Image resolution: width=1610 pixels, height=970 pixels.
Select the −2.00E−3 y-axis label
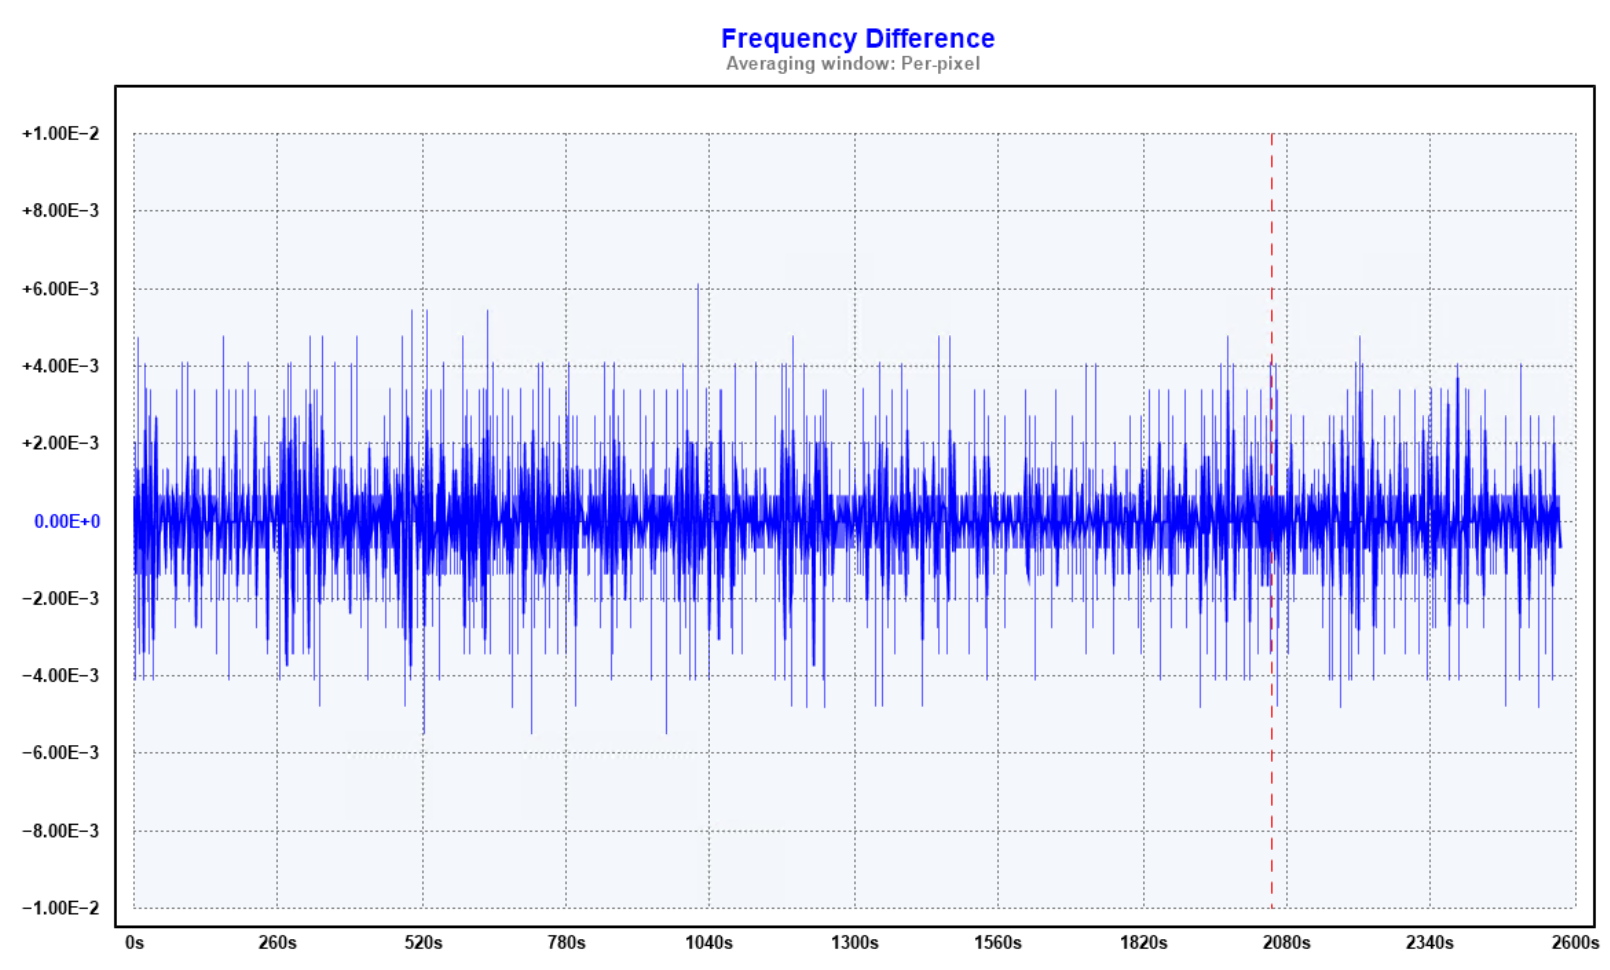point(61,598)
